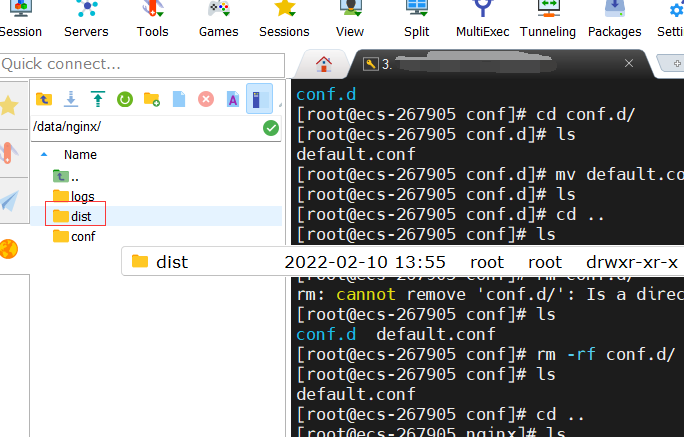Go to parent directory icon

[x=44, y=99]
